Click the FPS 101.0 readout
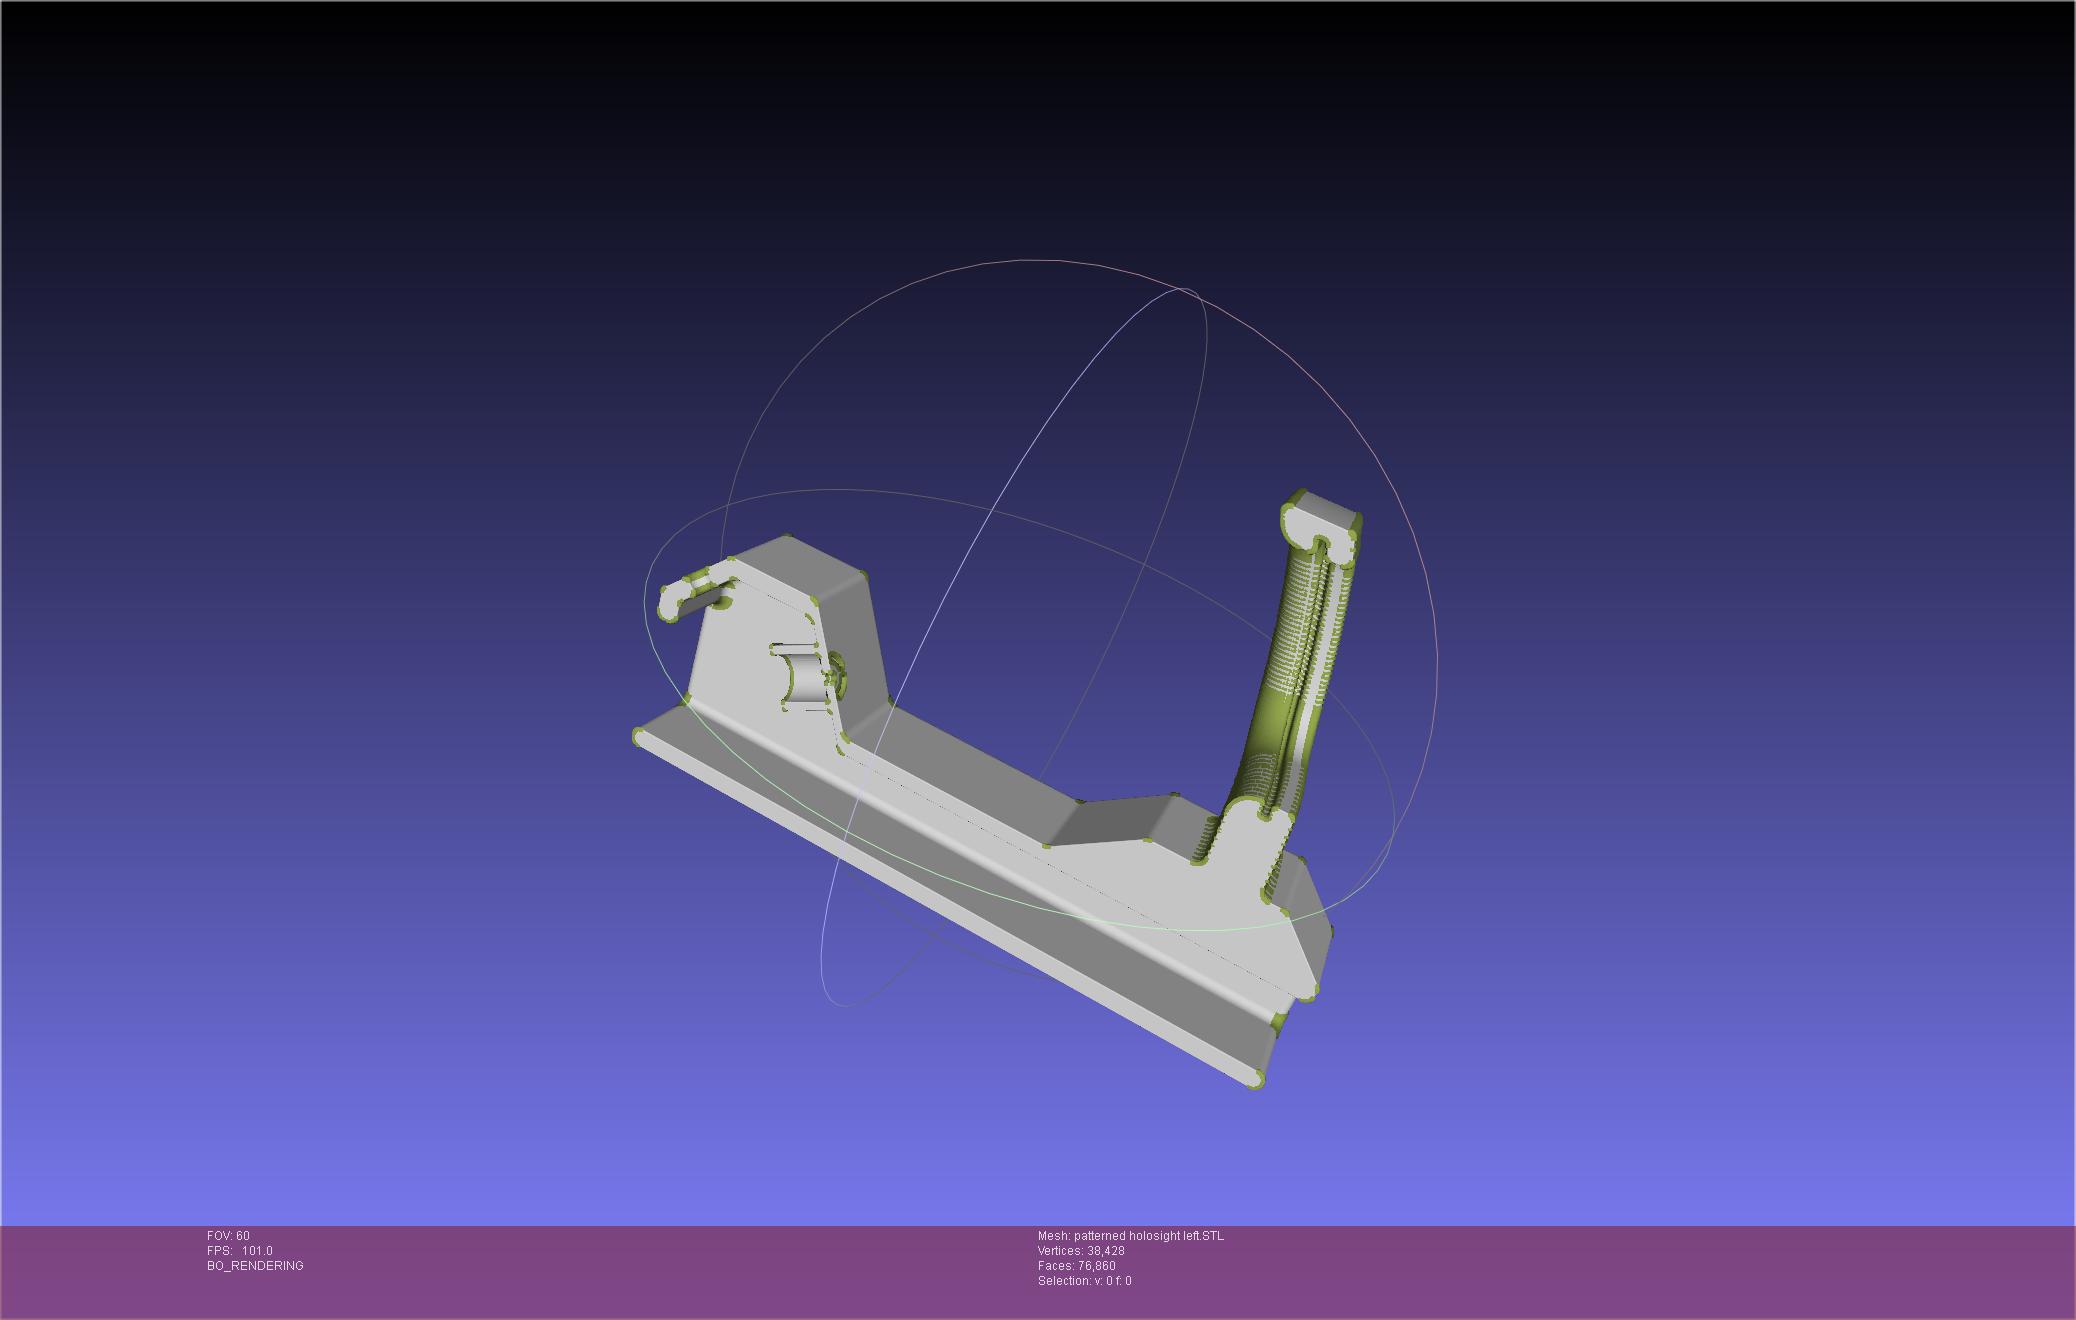 click(x=239, y=1251)
